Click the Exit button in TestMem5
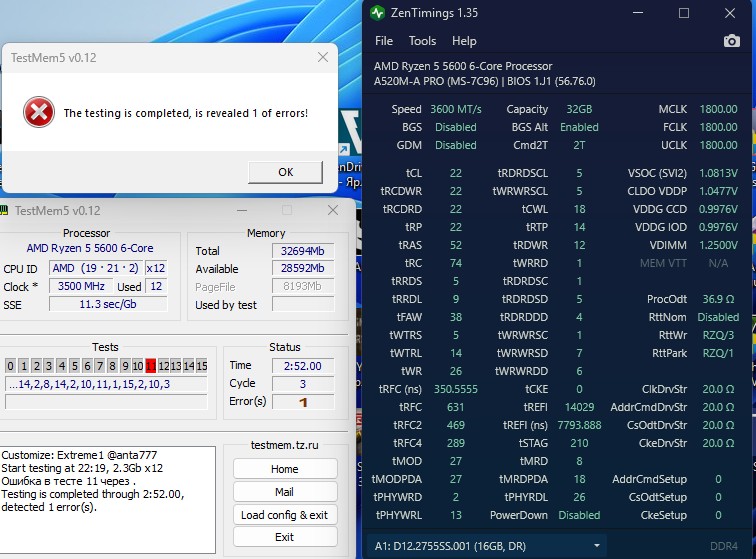Screen dimensions: 756x559 point(284,537)
